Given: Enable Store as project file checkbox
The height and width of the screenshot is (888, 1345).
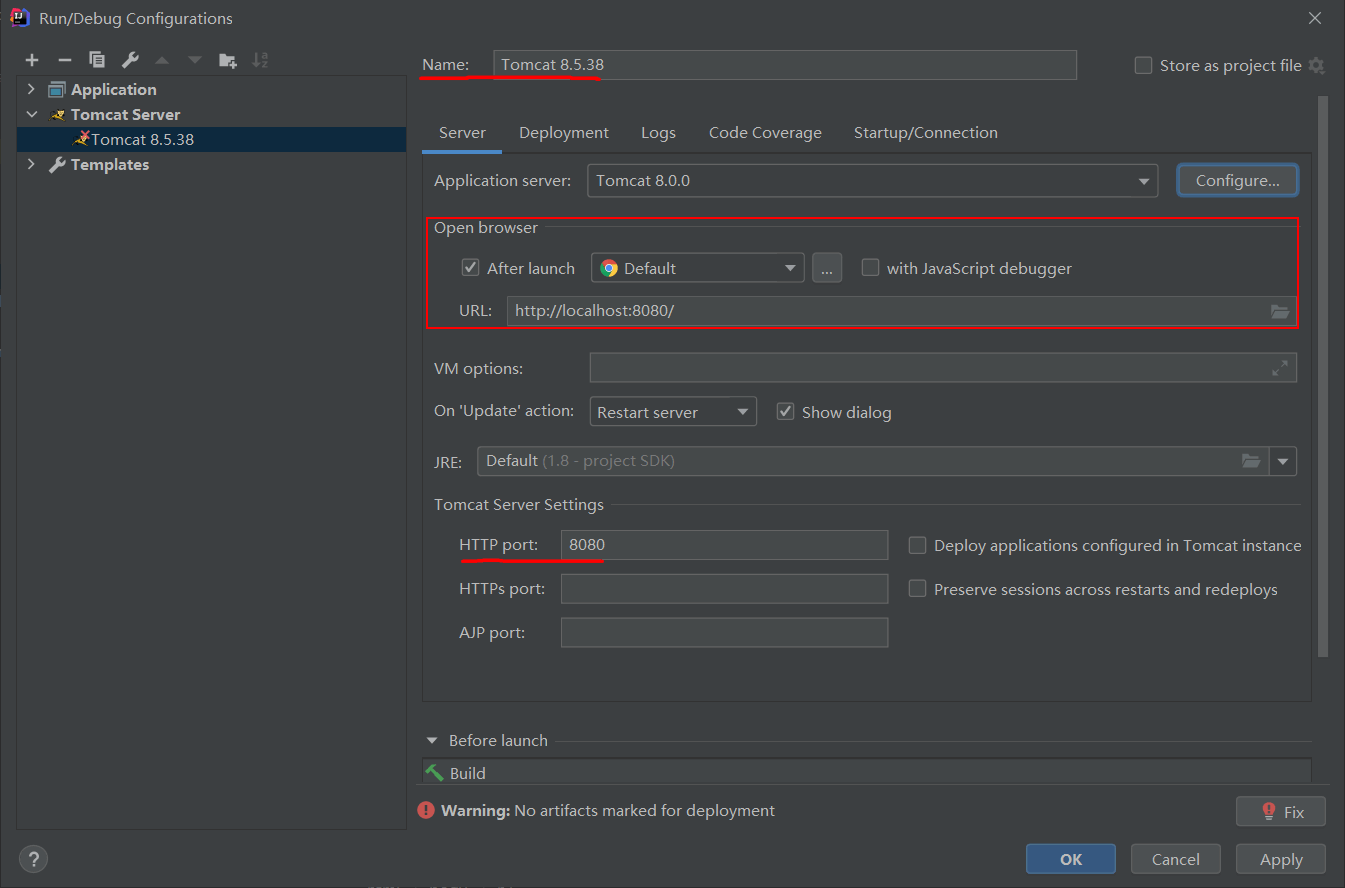Looking at the screenshot, I should (x=1144, y=66).
